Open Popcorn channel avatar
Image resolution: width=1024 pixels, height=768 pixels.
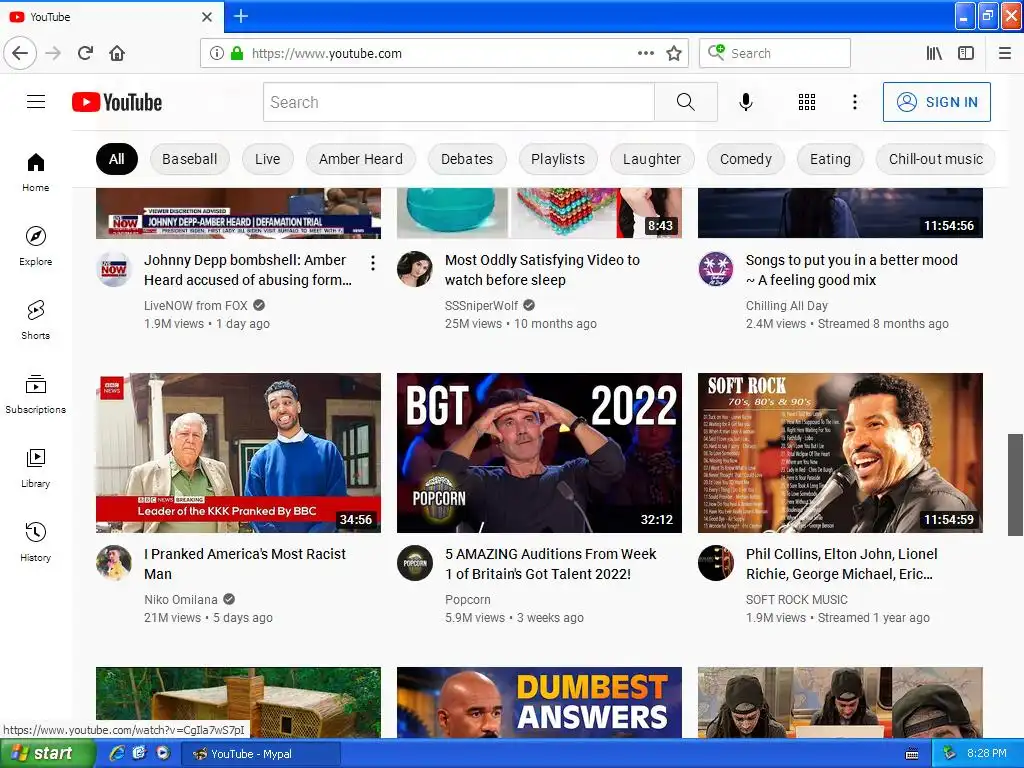(x=415, y=563)
